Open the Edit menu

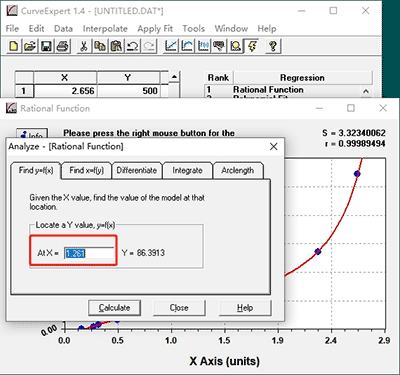36,29
